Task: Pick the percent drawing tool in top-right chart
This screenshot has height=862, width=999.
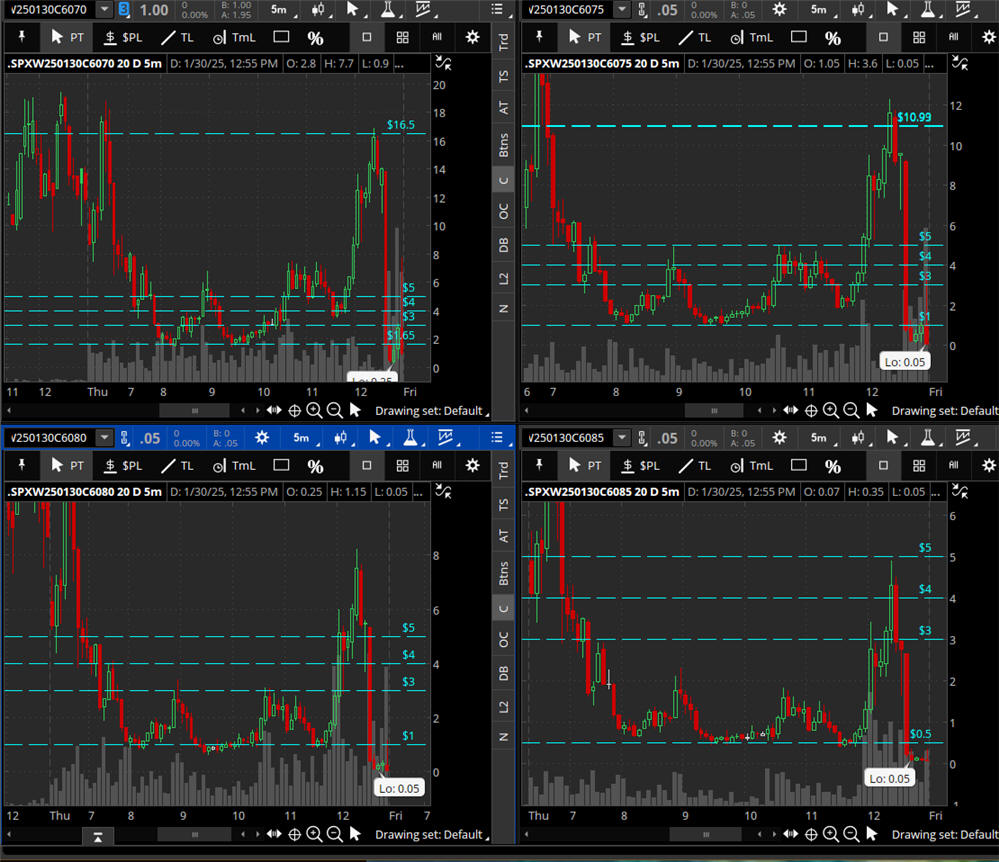Action: pyautogui.click(x=832, y=38)
